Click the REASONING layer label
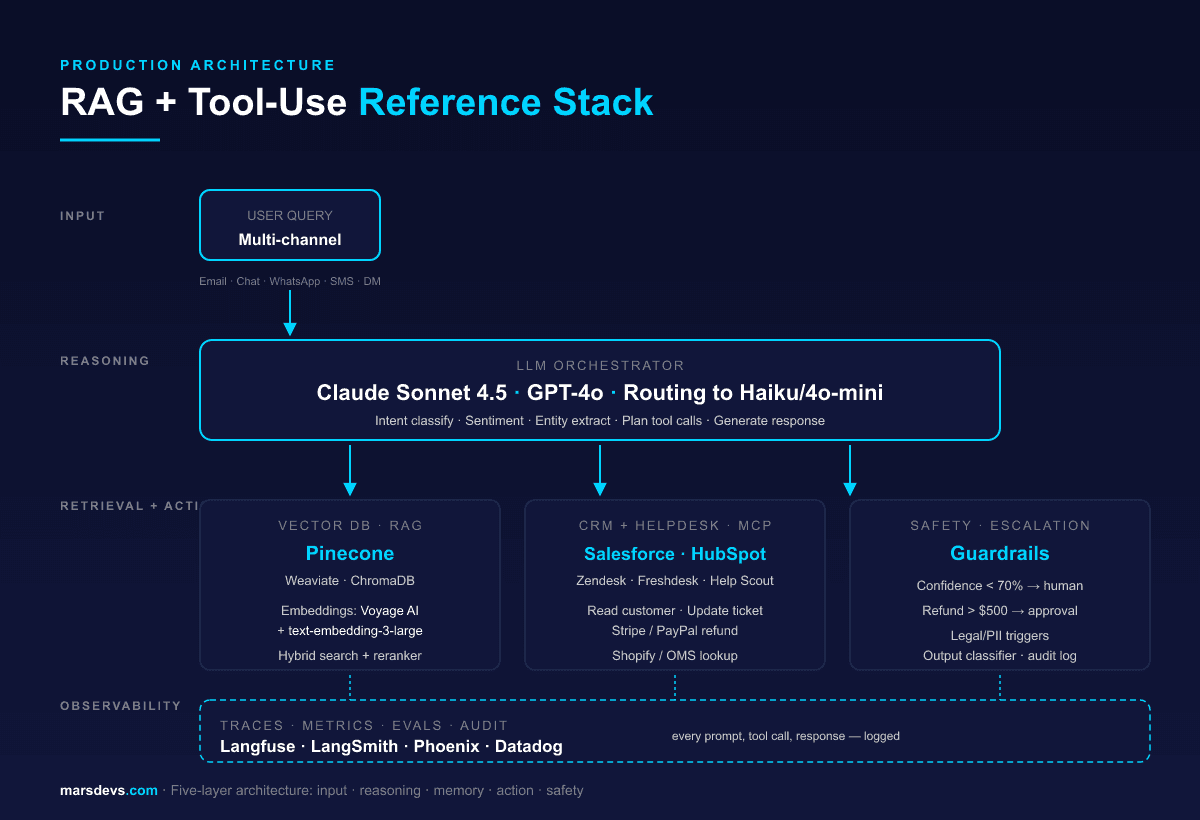 [x=105, y=361]
